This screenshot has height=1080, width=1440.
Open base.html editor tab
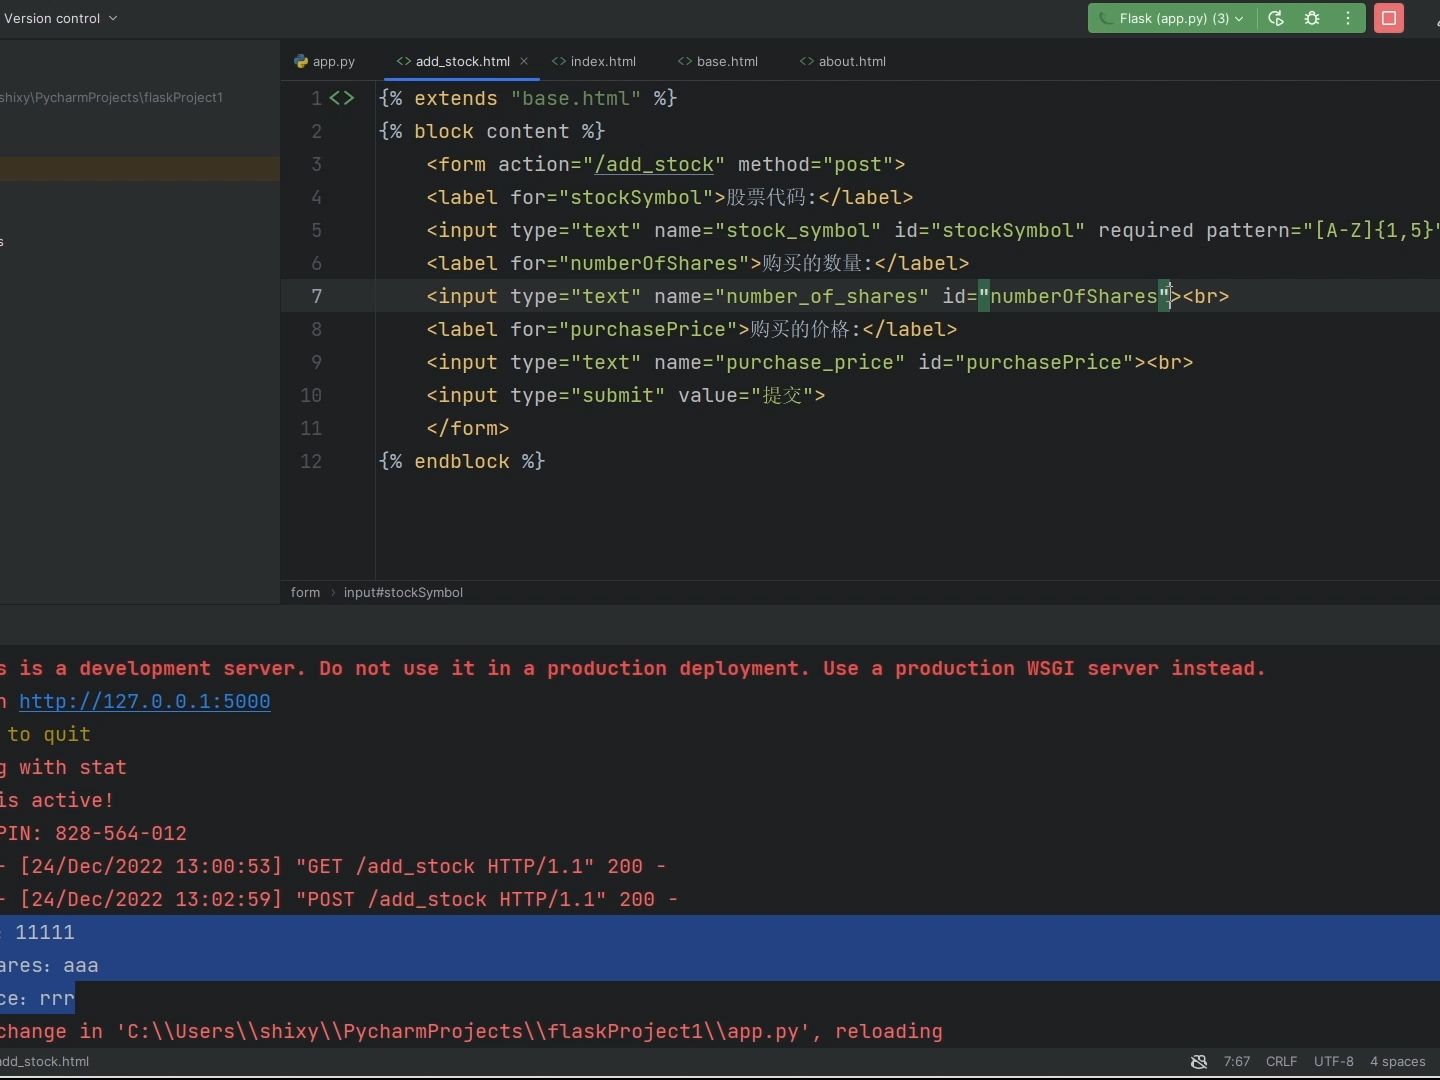click(718, 61)
